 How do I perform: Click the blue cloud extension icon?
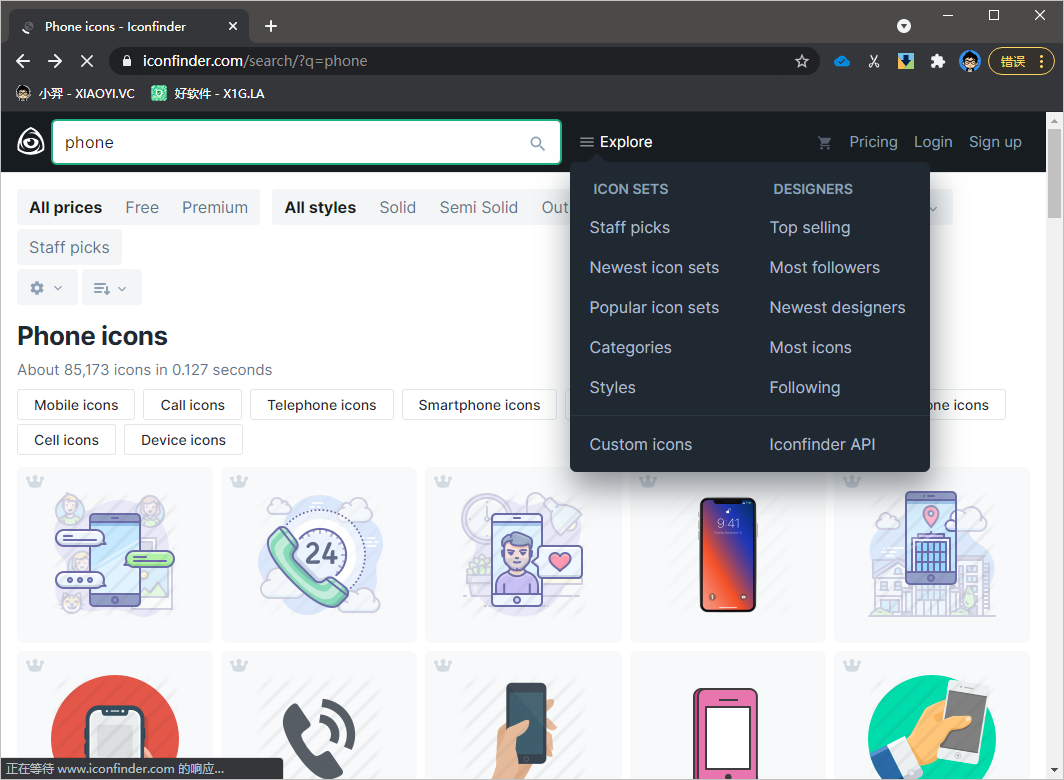click(842, 61)
